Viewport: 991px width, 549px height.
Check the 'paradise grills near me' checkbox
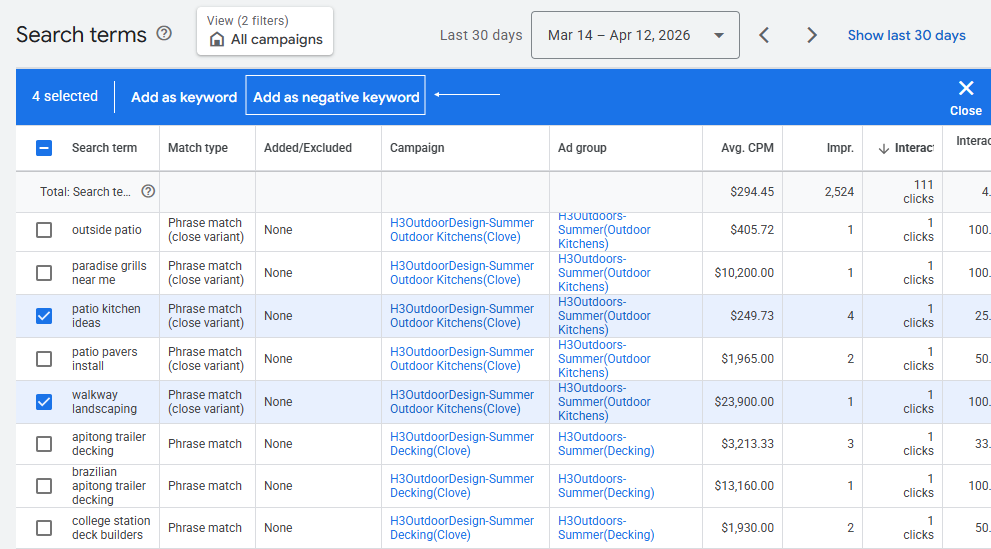pos(44,273)
